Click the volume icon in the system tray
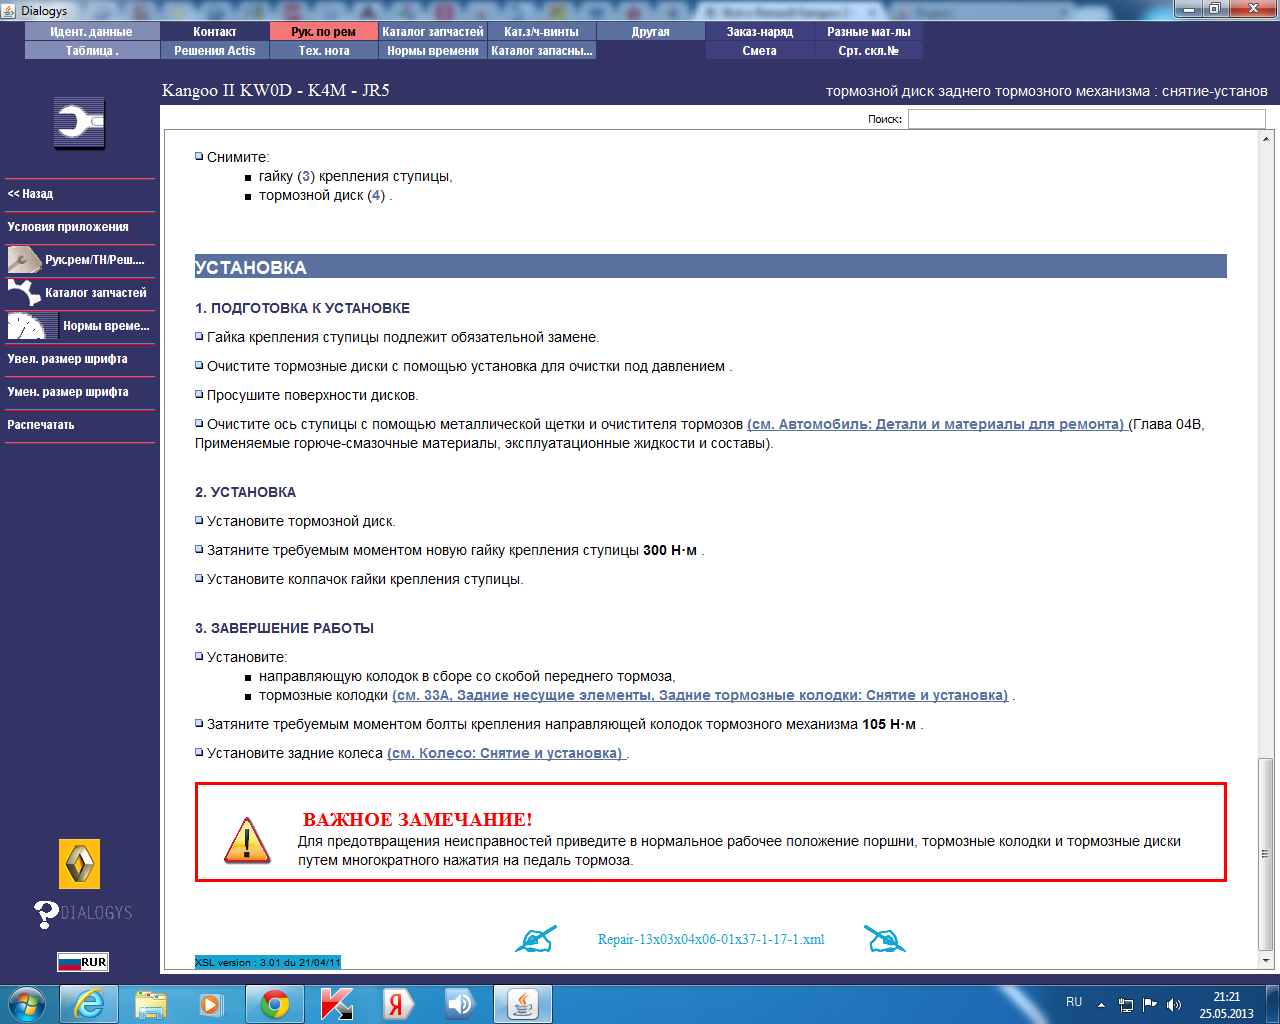Screen dimensions: 1280x1024 pos(1174,1005)
